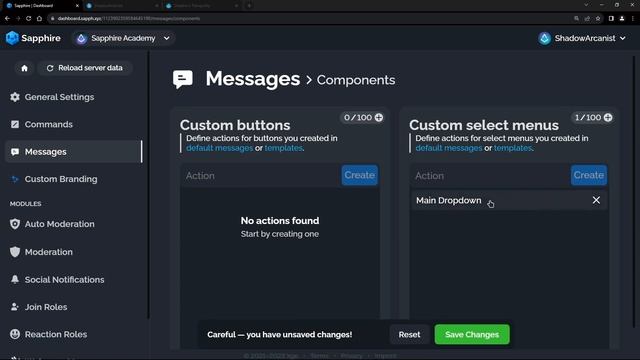Open Auto Moderation module
The height and width of the screenshot is (360, 640).
[73, 224]
